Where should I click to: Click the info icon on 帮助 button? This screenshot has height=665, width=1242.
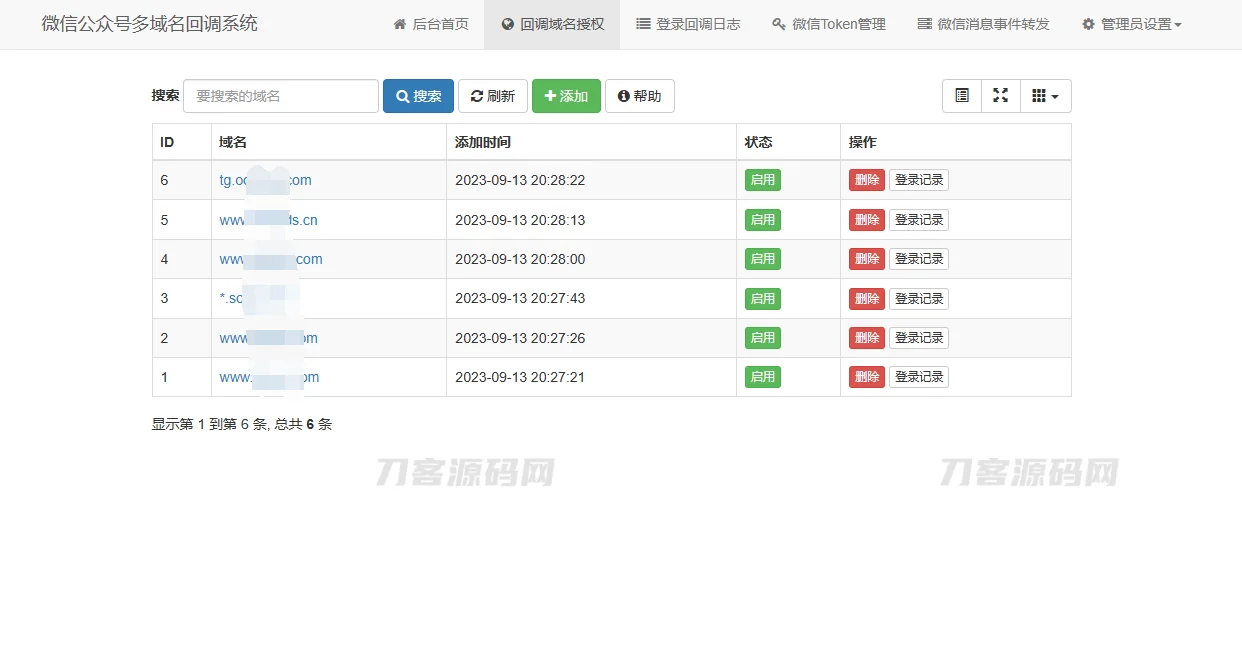(x=623, y=95)
